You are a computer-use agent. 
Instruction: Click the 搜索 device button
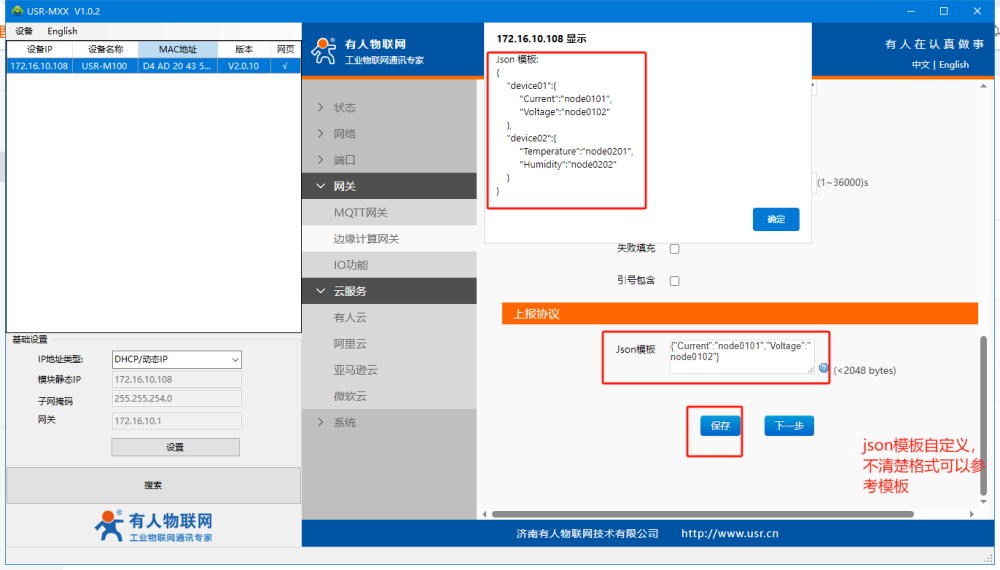tap(153, 485)
